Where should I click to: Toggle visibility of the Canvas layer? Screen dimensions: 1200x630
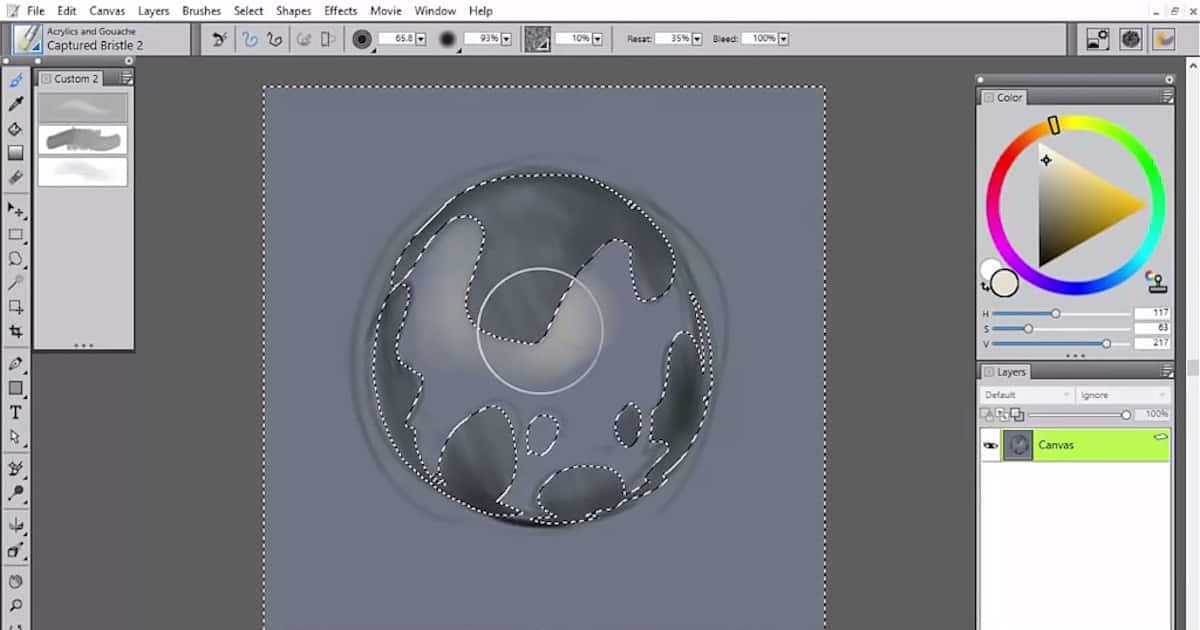pos(991,445)
